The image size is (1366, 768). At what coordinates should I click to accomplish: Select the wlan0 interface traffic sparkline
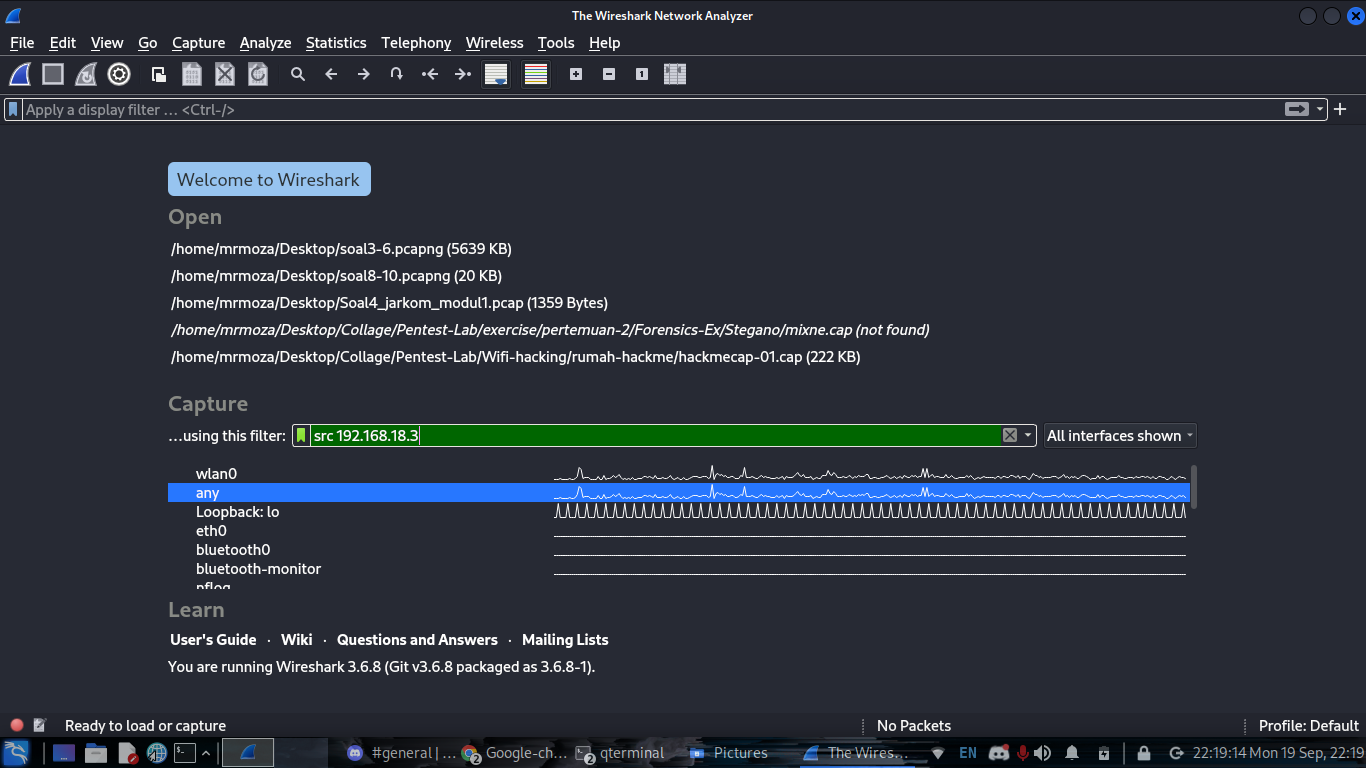tap(870, 473)
